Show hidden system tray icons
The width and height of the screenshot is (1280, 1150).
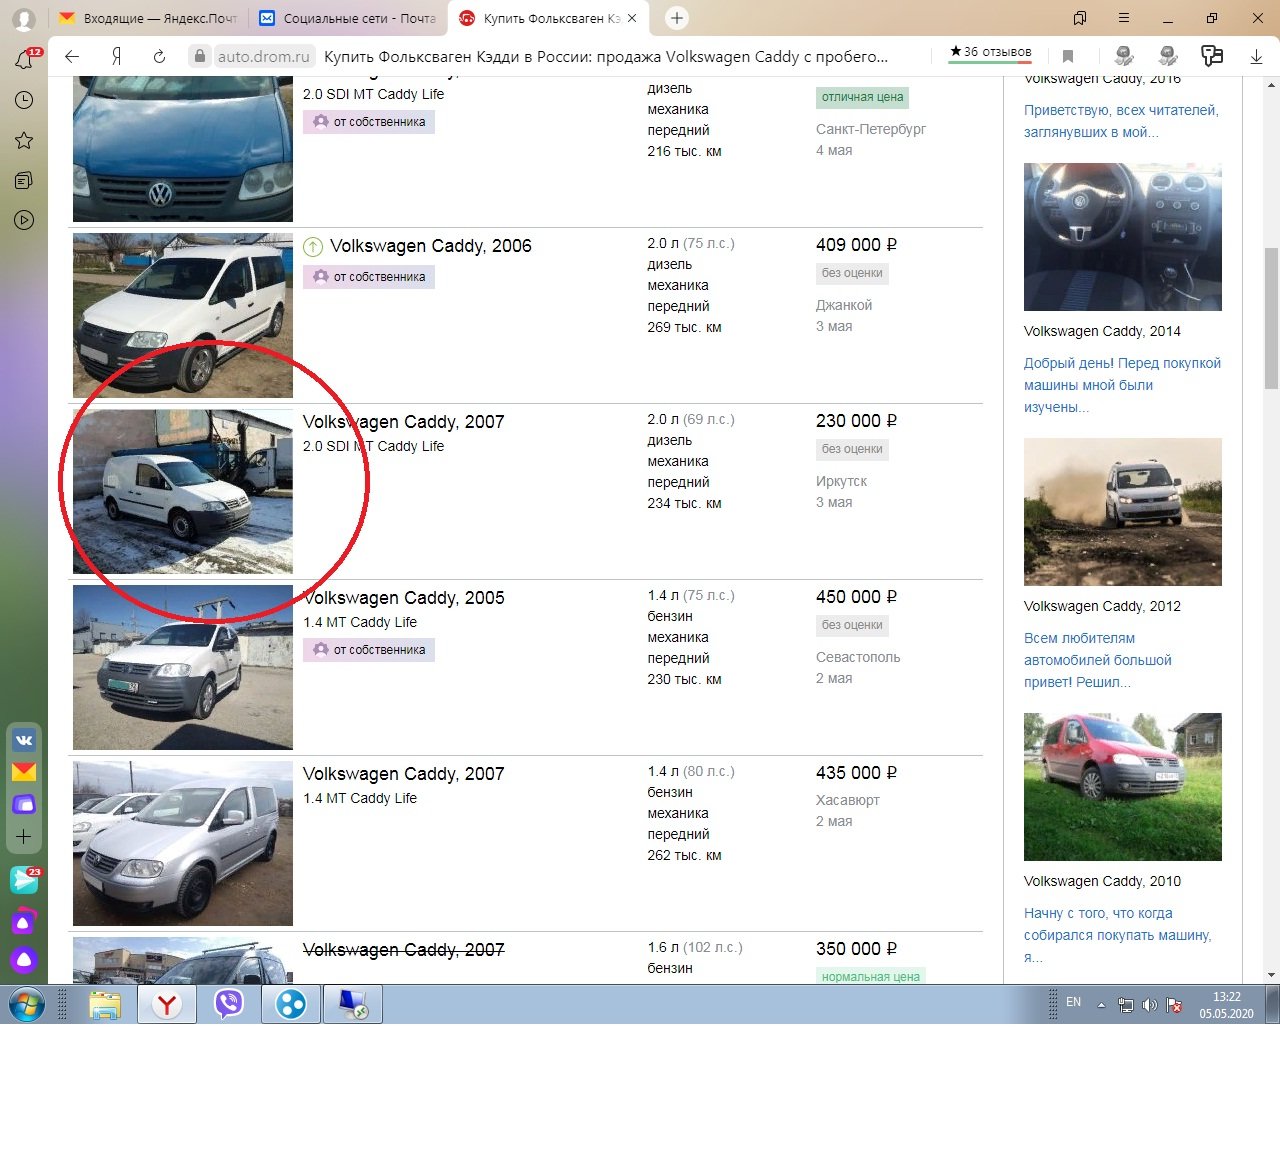point(1101,1005)
